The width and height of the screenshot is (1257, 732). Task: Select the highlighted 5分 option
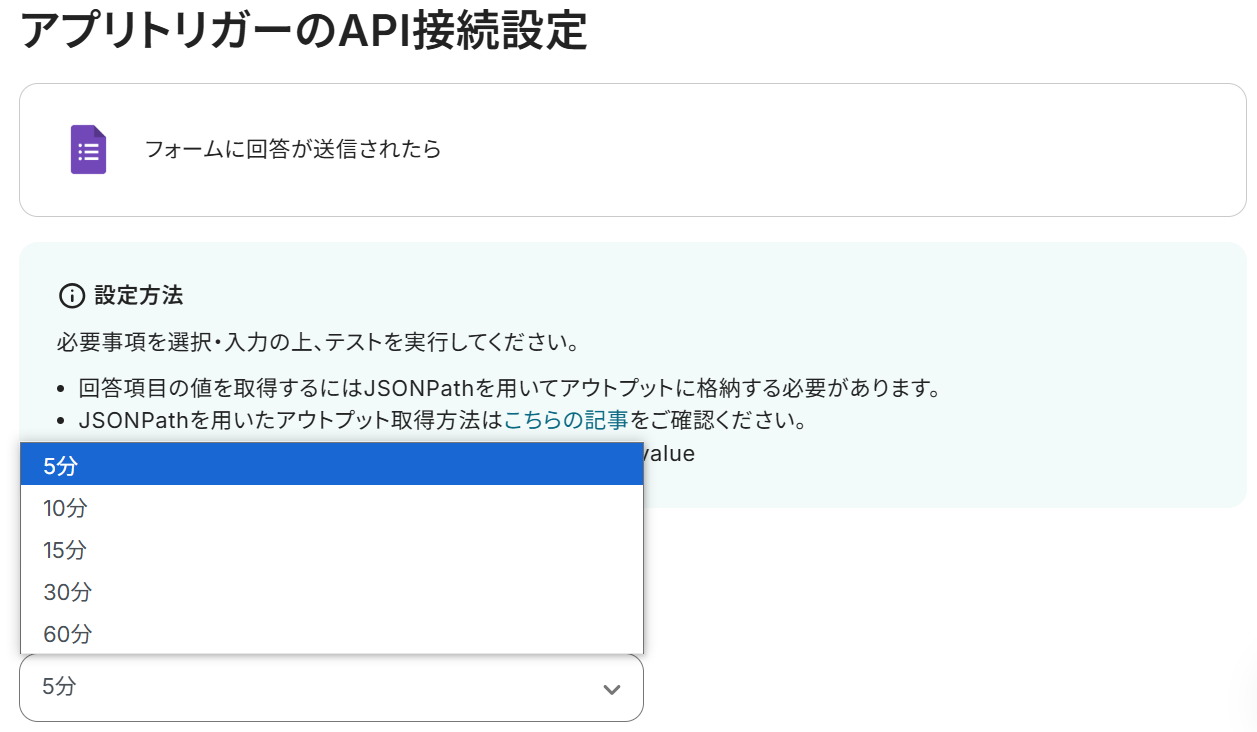pyautogui.click(x=332, y=465)
